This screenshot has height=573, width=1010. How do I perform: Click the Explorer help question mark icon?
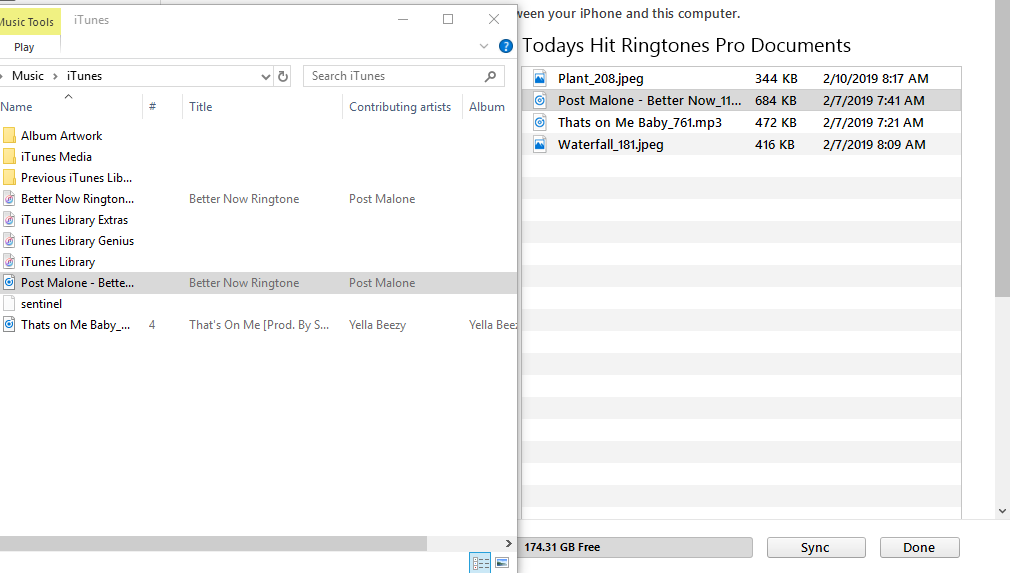coord(506,46)
